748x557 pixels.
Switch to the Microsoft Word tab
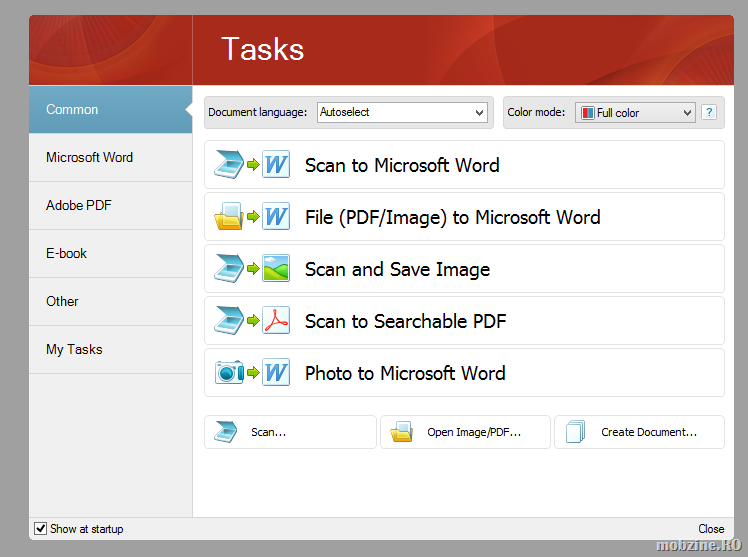pos(89,157)
